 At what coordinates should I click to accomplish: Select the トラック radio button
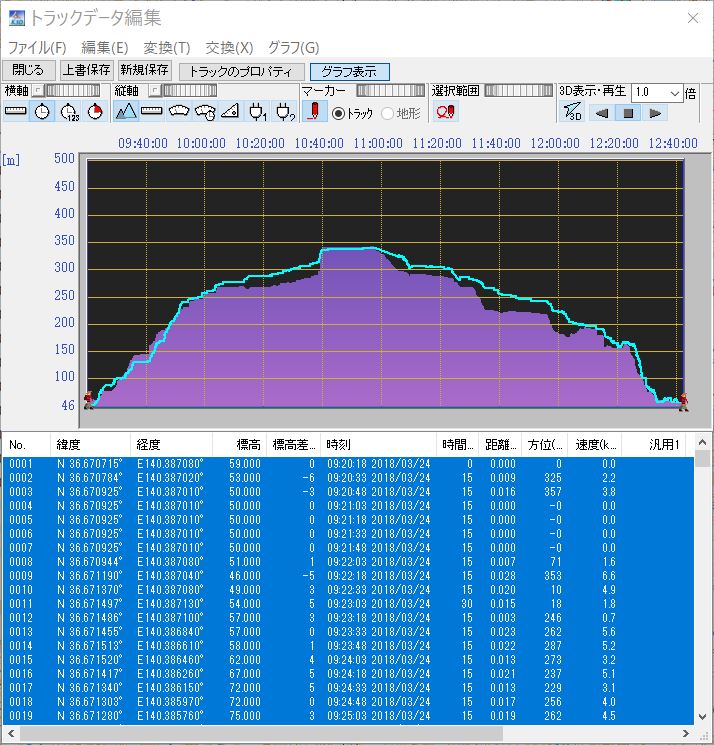(x=338, y=113)
